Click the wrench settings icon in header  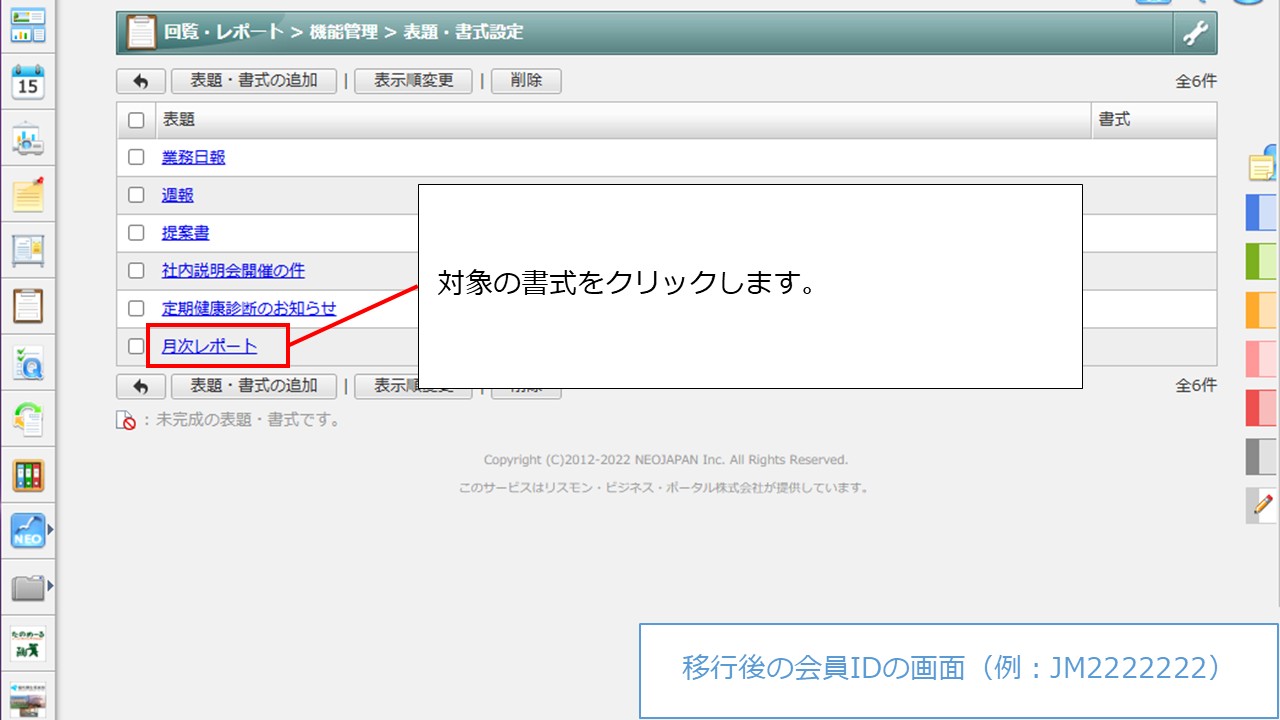(x=1195, y=33)
